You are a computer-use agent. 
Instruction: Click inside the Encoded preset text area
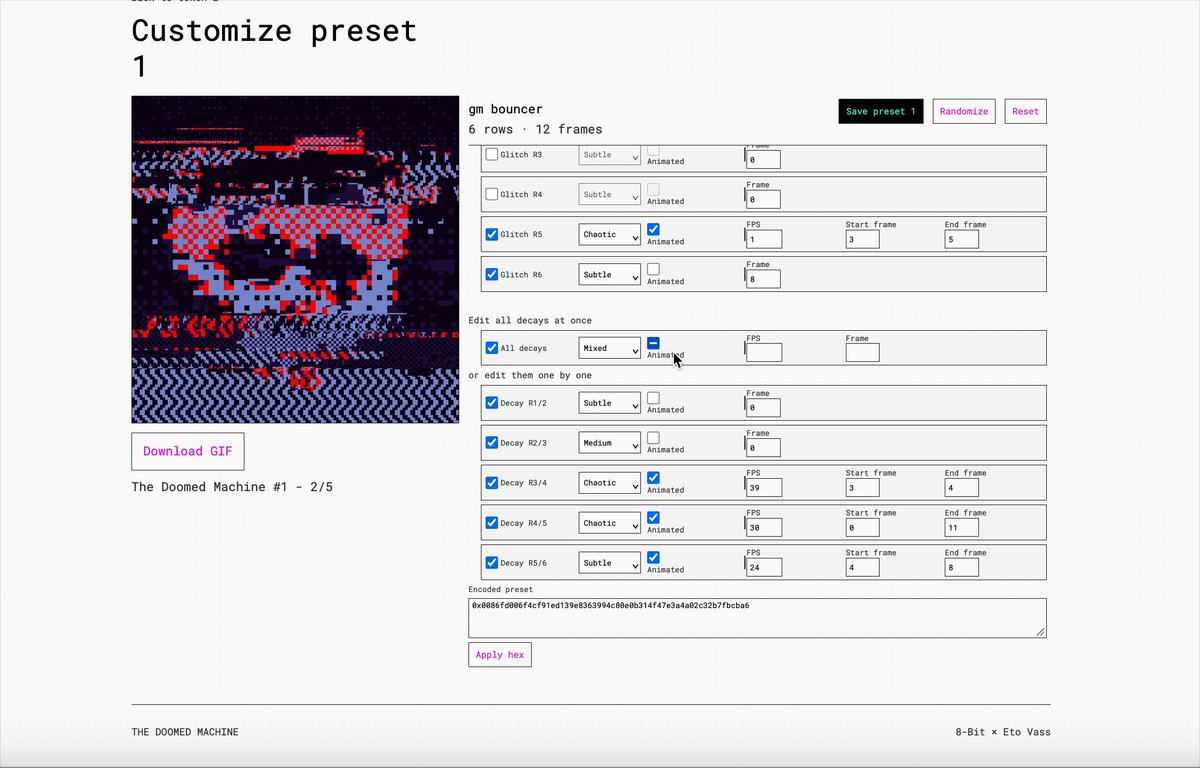click(758, 617)
